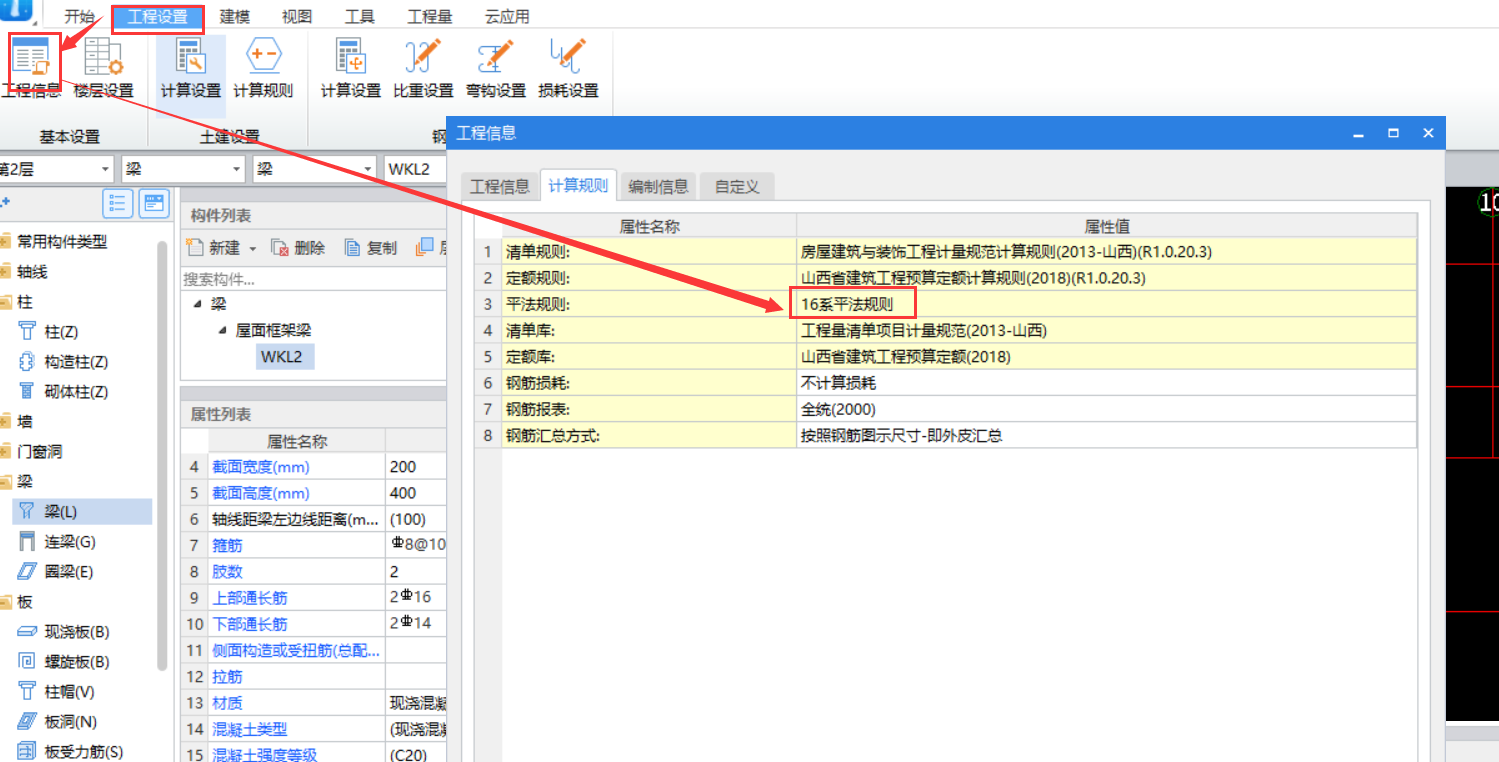Switch navigation to list view icon
The width and height of the screenshot is (1499, 762).
[x=118, y=203]
